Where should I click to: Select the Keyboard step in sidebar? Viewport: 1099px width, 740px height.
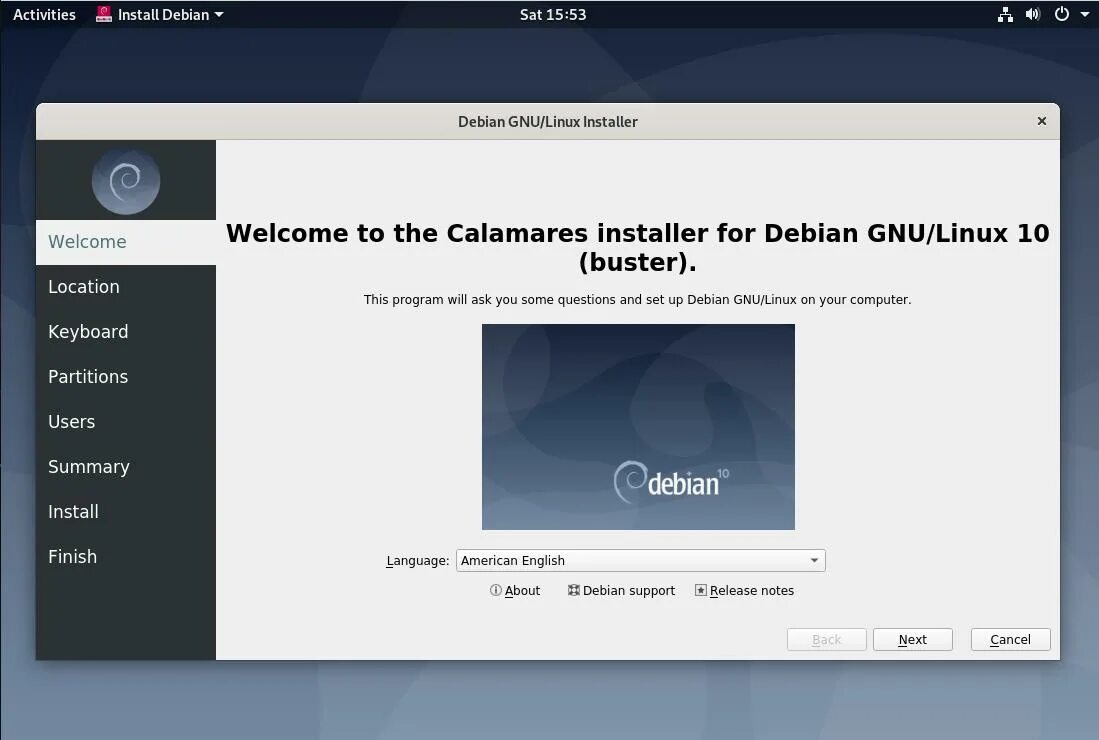[x=126, y=331]
